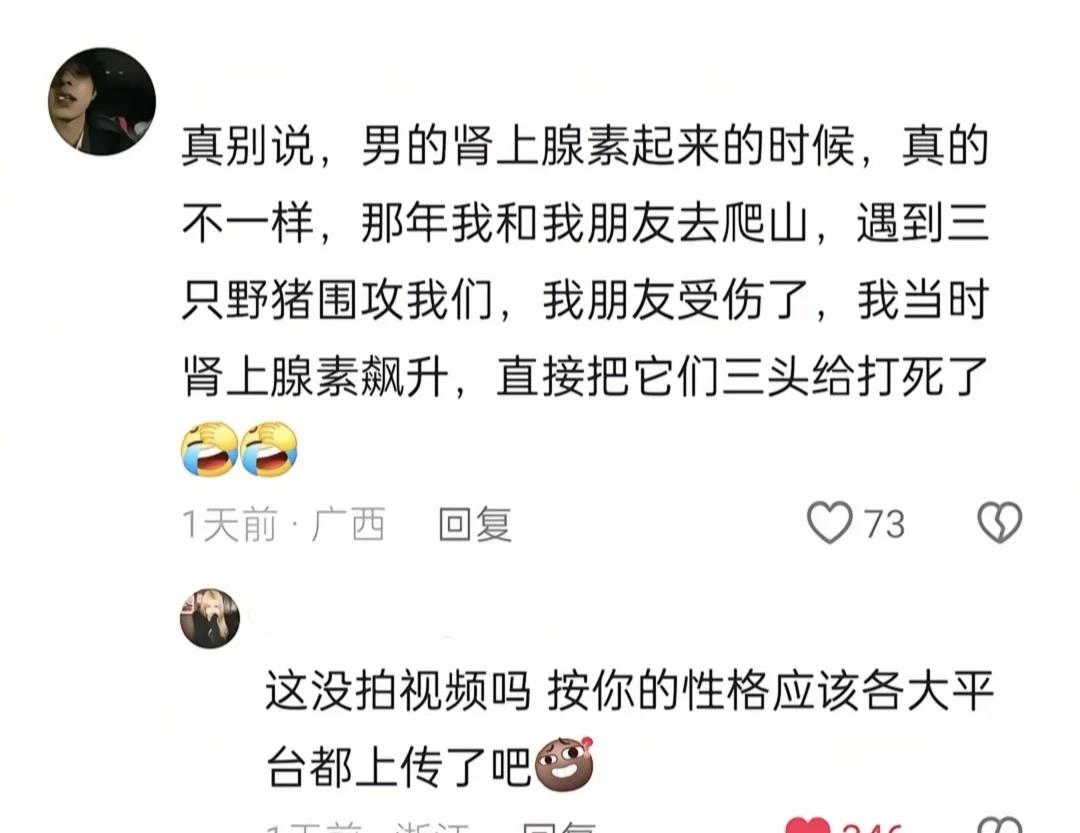Click the 73 likes count
1080x833 pixels.
[x=884, y=524]
